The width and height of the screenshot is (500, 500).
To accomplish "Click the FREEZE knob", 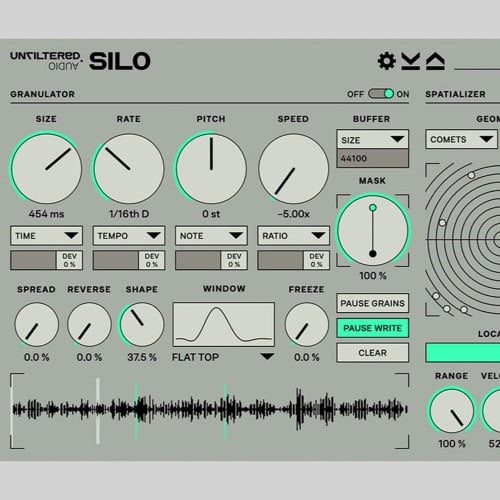I will pos(307,324).
